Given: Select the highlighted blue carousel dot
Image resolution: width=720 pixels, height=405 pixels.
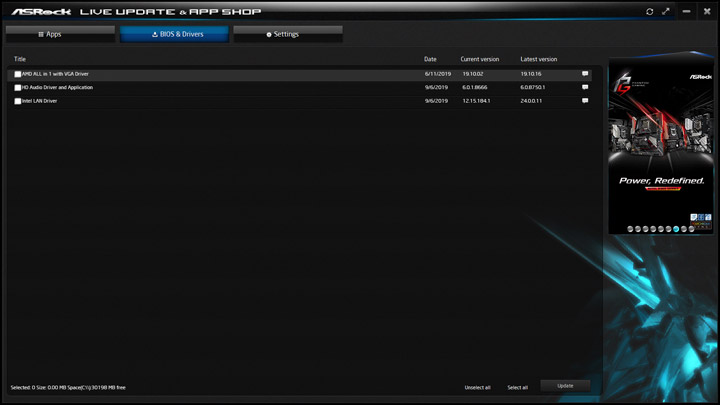Looking at the screenshot, I should coord(676,229).
